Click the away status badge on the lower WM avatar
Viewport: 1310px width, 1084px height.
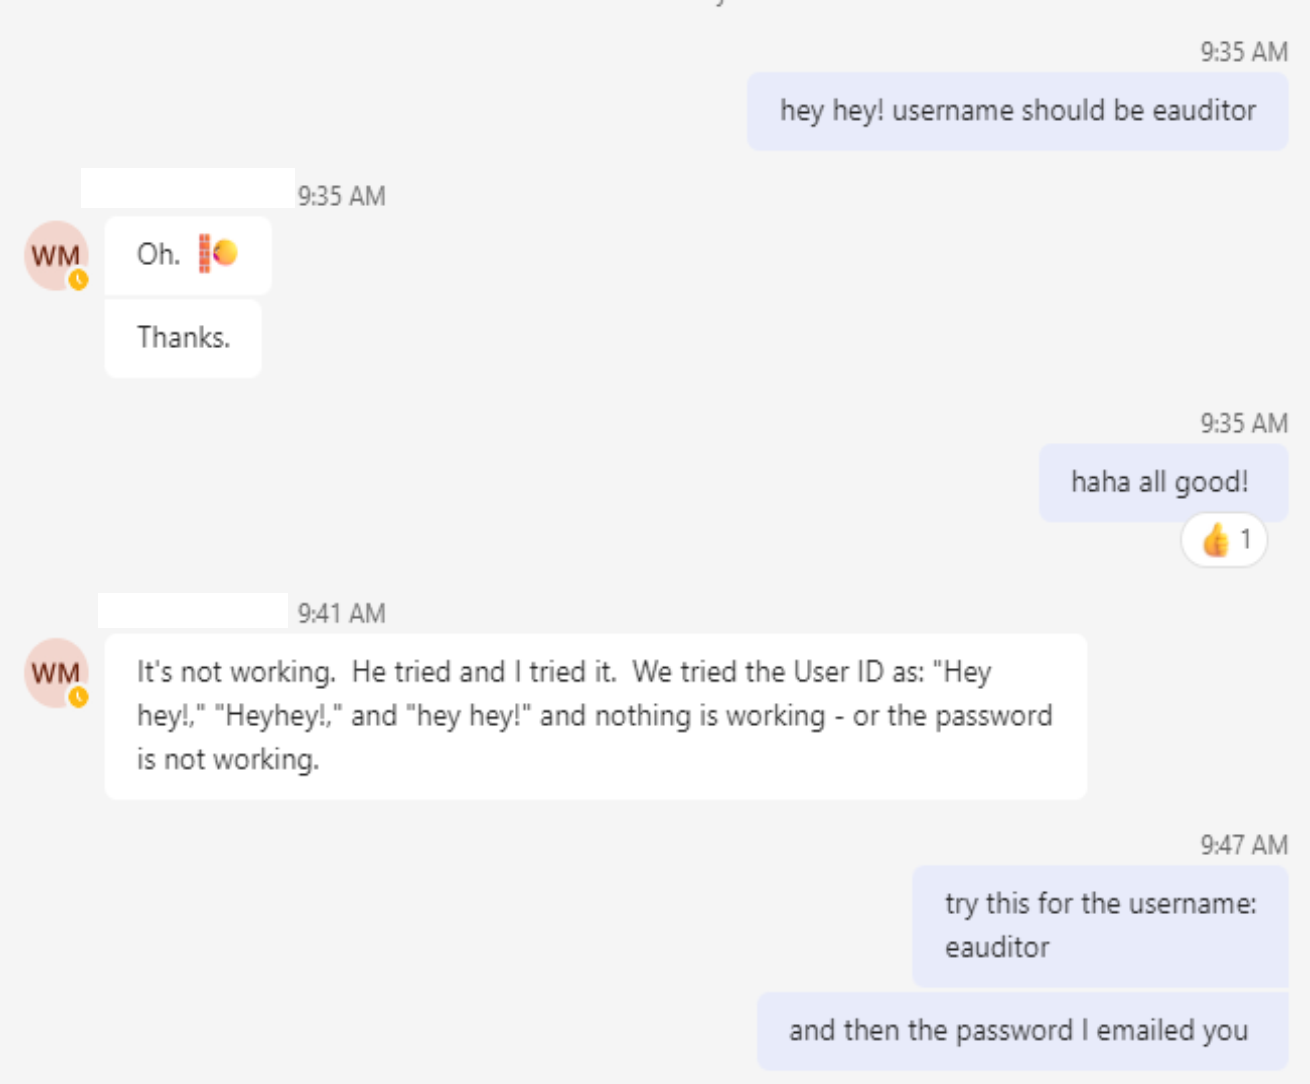coord(79,697)
